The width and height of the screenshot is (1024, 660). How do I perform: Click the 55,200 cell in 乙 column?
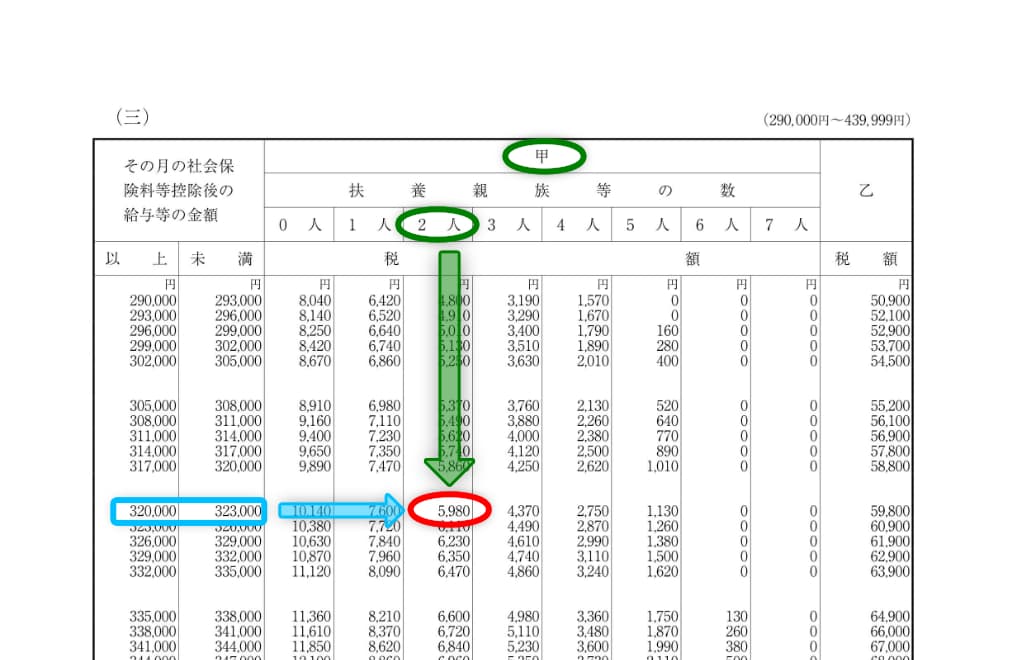[x=890, y=406]
